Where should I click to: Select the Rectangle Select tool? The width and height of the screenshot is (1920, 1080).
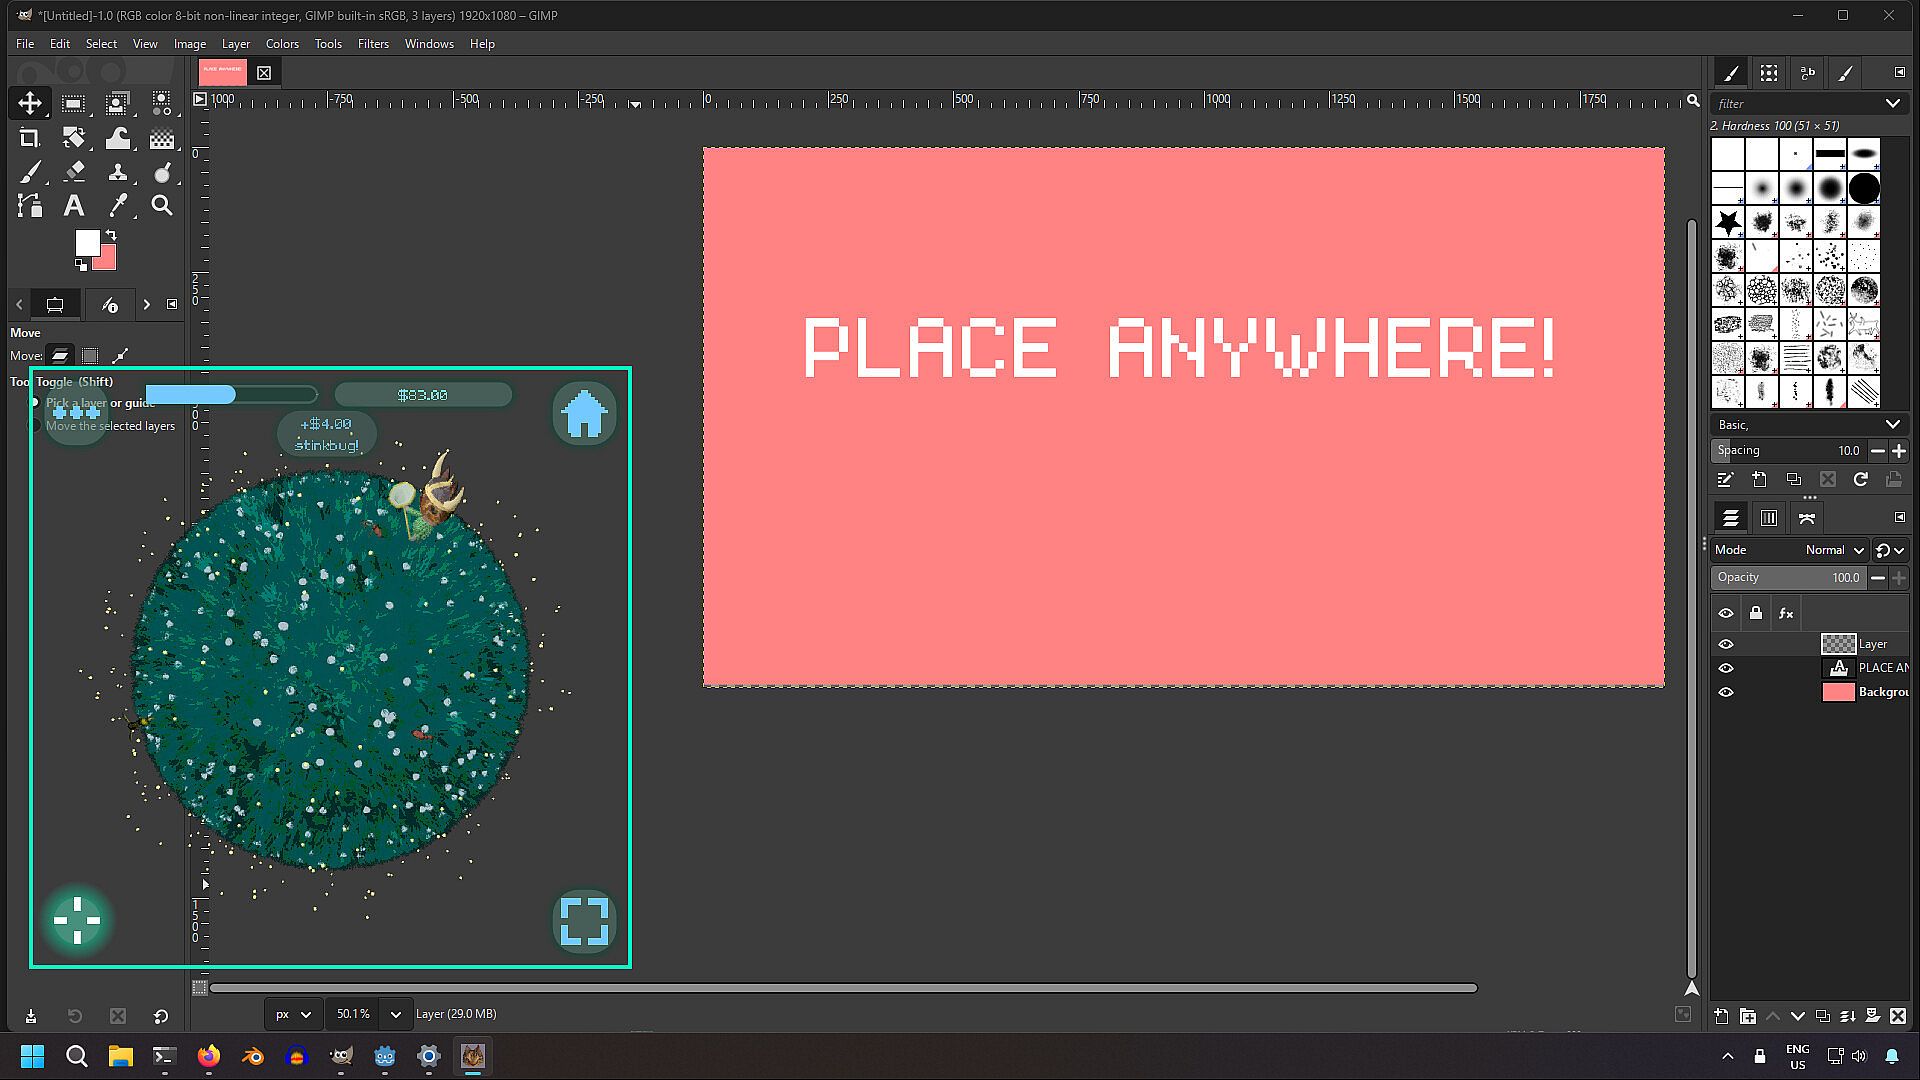(x=73, y=103)
